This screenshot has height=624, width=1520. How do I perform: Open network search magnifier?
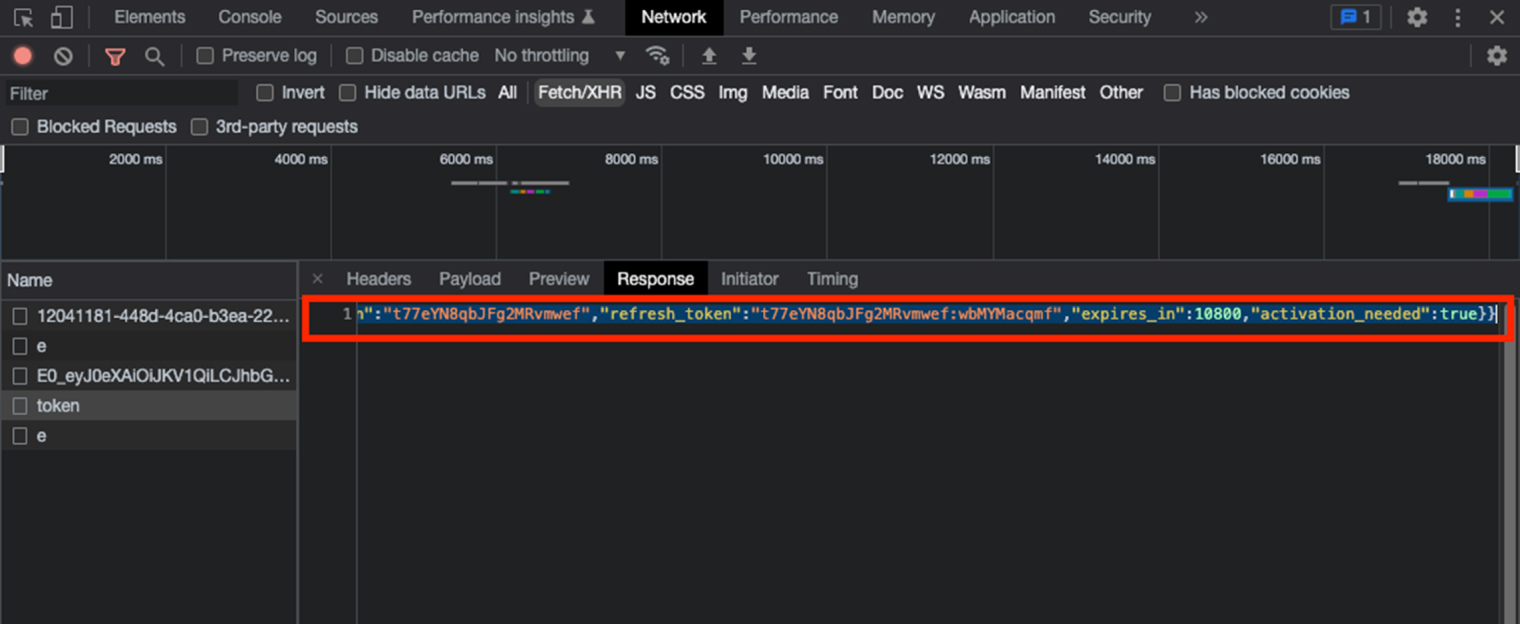(154, 56)
